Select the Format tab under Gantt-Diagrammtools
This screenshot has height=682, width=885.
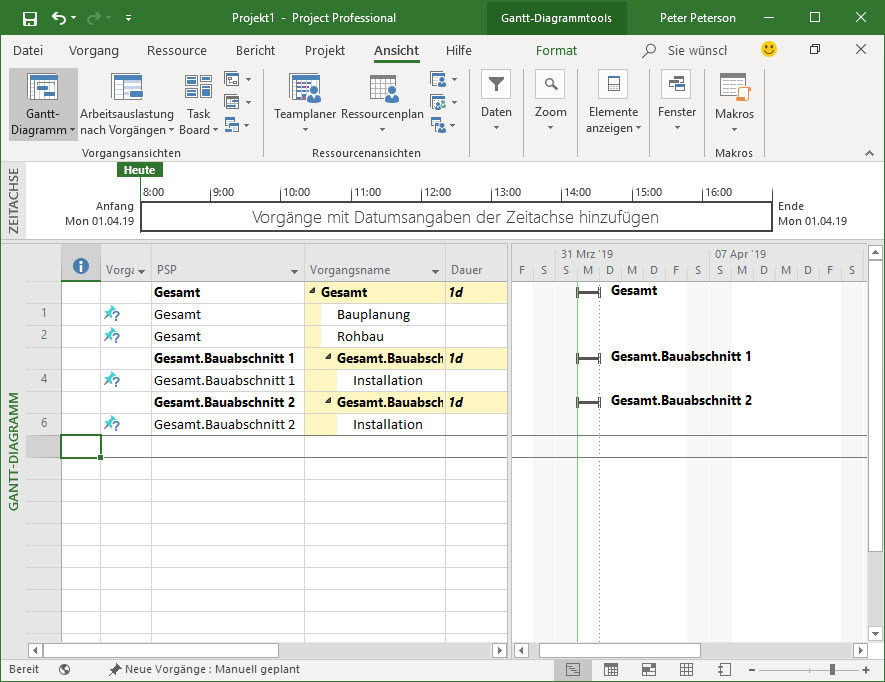click(x=556, y=51)
